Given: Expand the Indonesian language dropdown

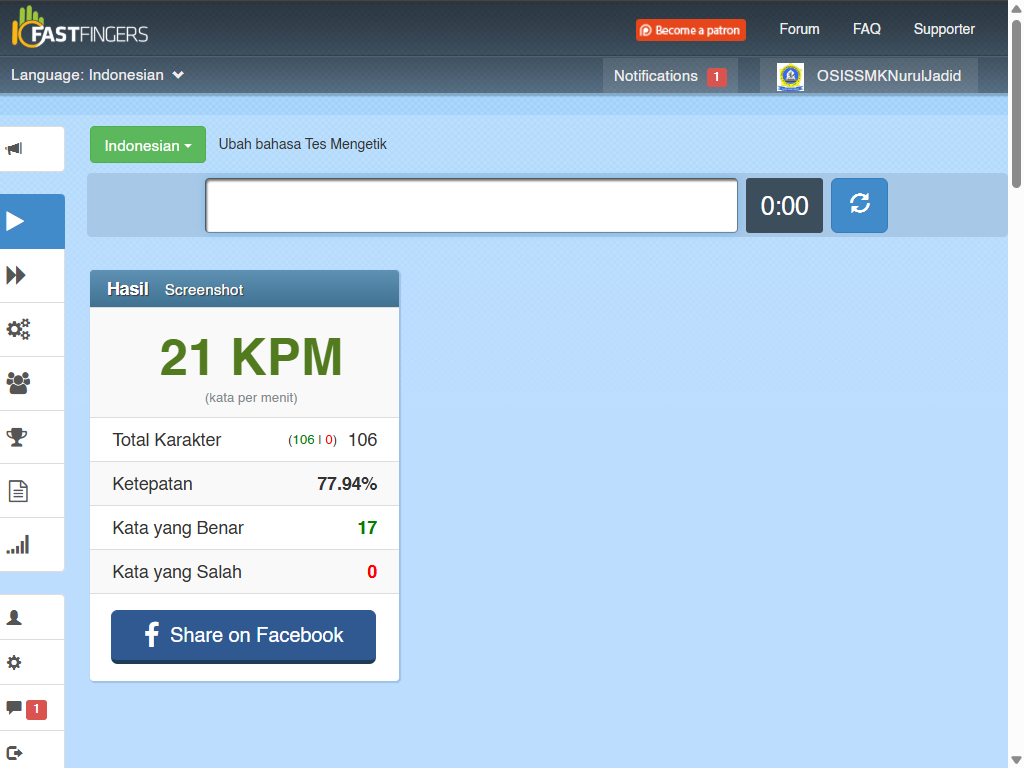Looking at the screenshot, I should tap(147, 144).
